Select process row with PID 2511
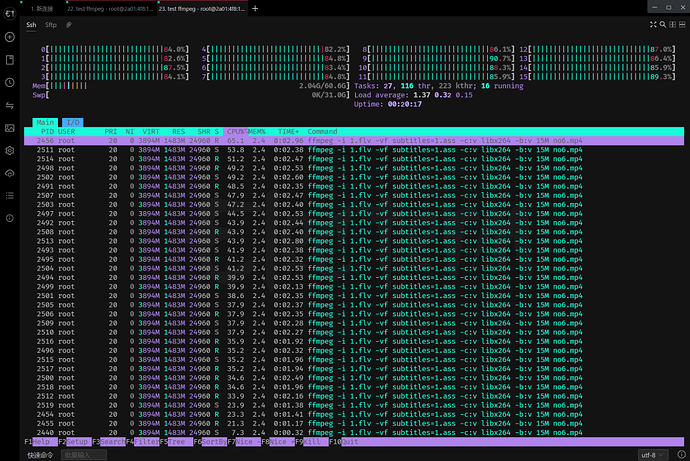690x461 pixels. coord(200,149)
